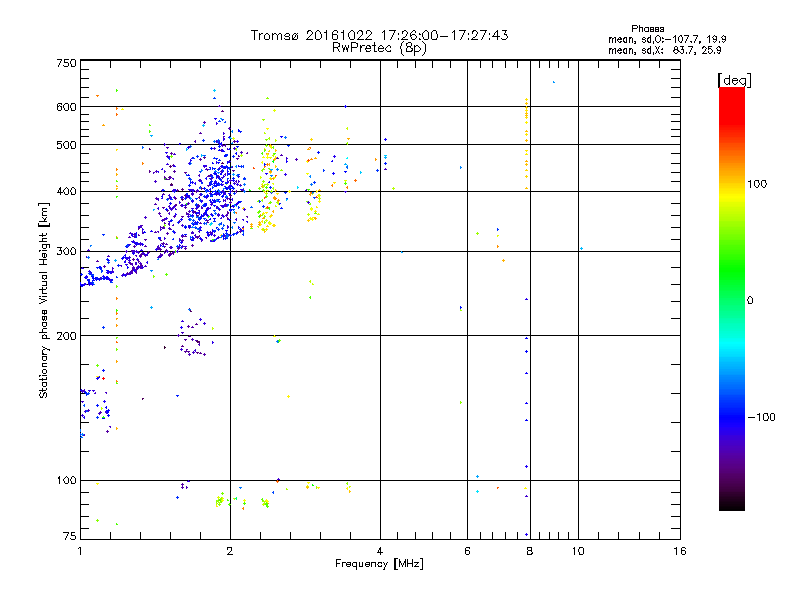Click the 600 km tick label
800x600 pixels.
coord(66,107)
